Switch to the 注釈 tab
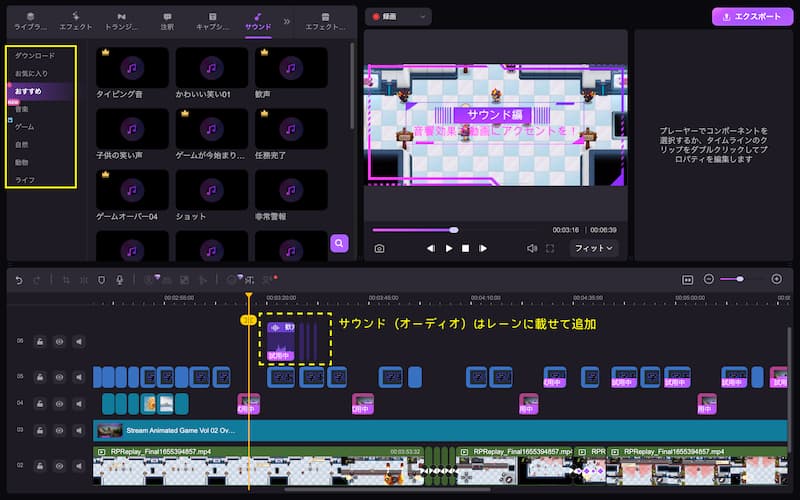 pyautogui.click(x=167, y=21)
